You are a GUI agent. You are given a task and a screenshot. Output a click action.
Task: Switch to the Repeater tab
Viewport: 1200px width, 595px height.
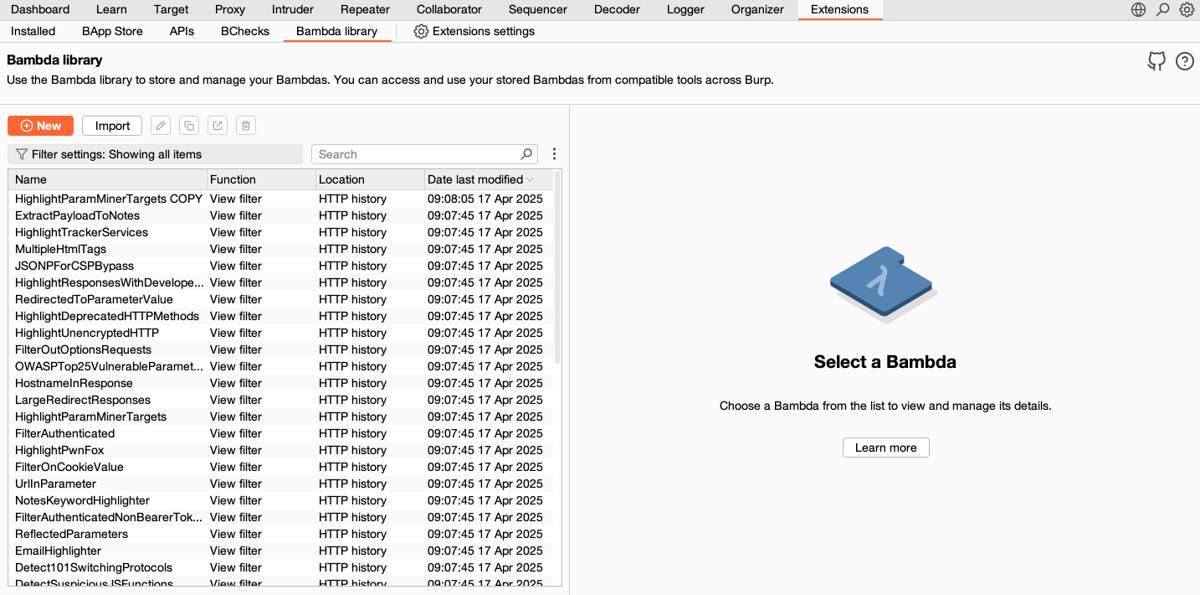365,10
